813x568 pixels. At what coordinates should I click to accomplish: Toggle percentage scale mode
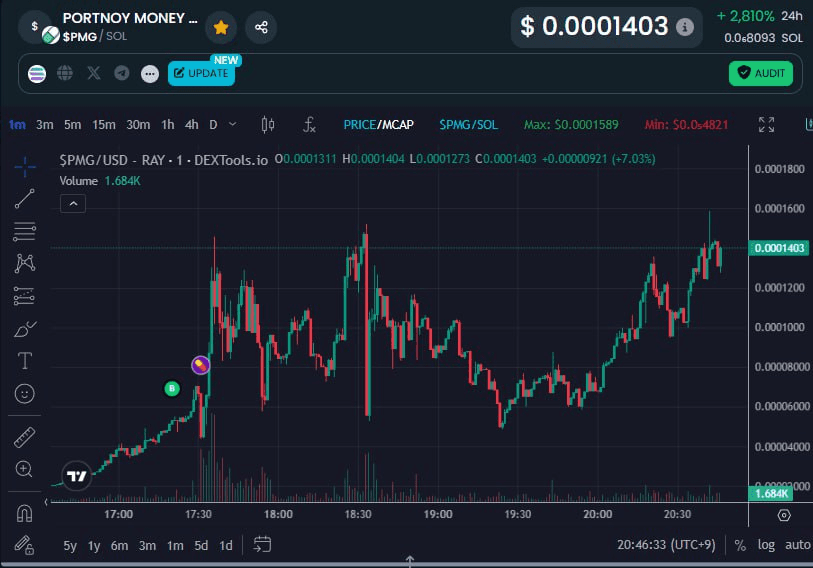click(740, 545)
